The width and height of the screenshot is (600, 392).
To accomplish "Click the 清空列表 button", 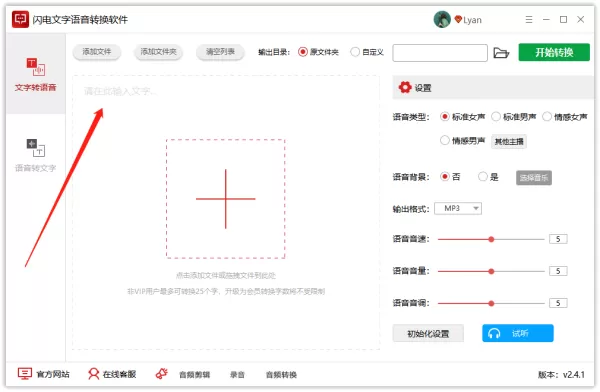I will click(x=220, y=52).
